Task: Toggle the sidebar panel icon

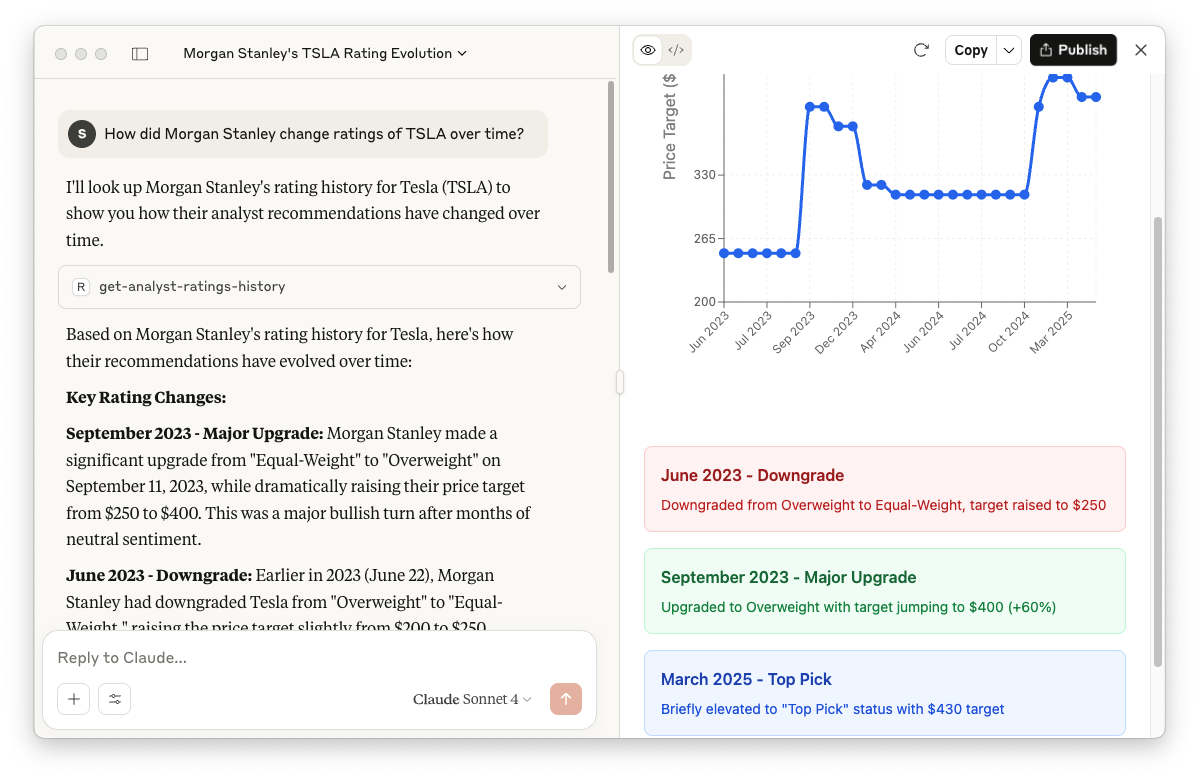Action: pos(140,54)
